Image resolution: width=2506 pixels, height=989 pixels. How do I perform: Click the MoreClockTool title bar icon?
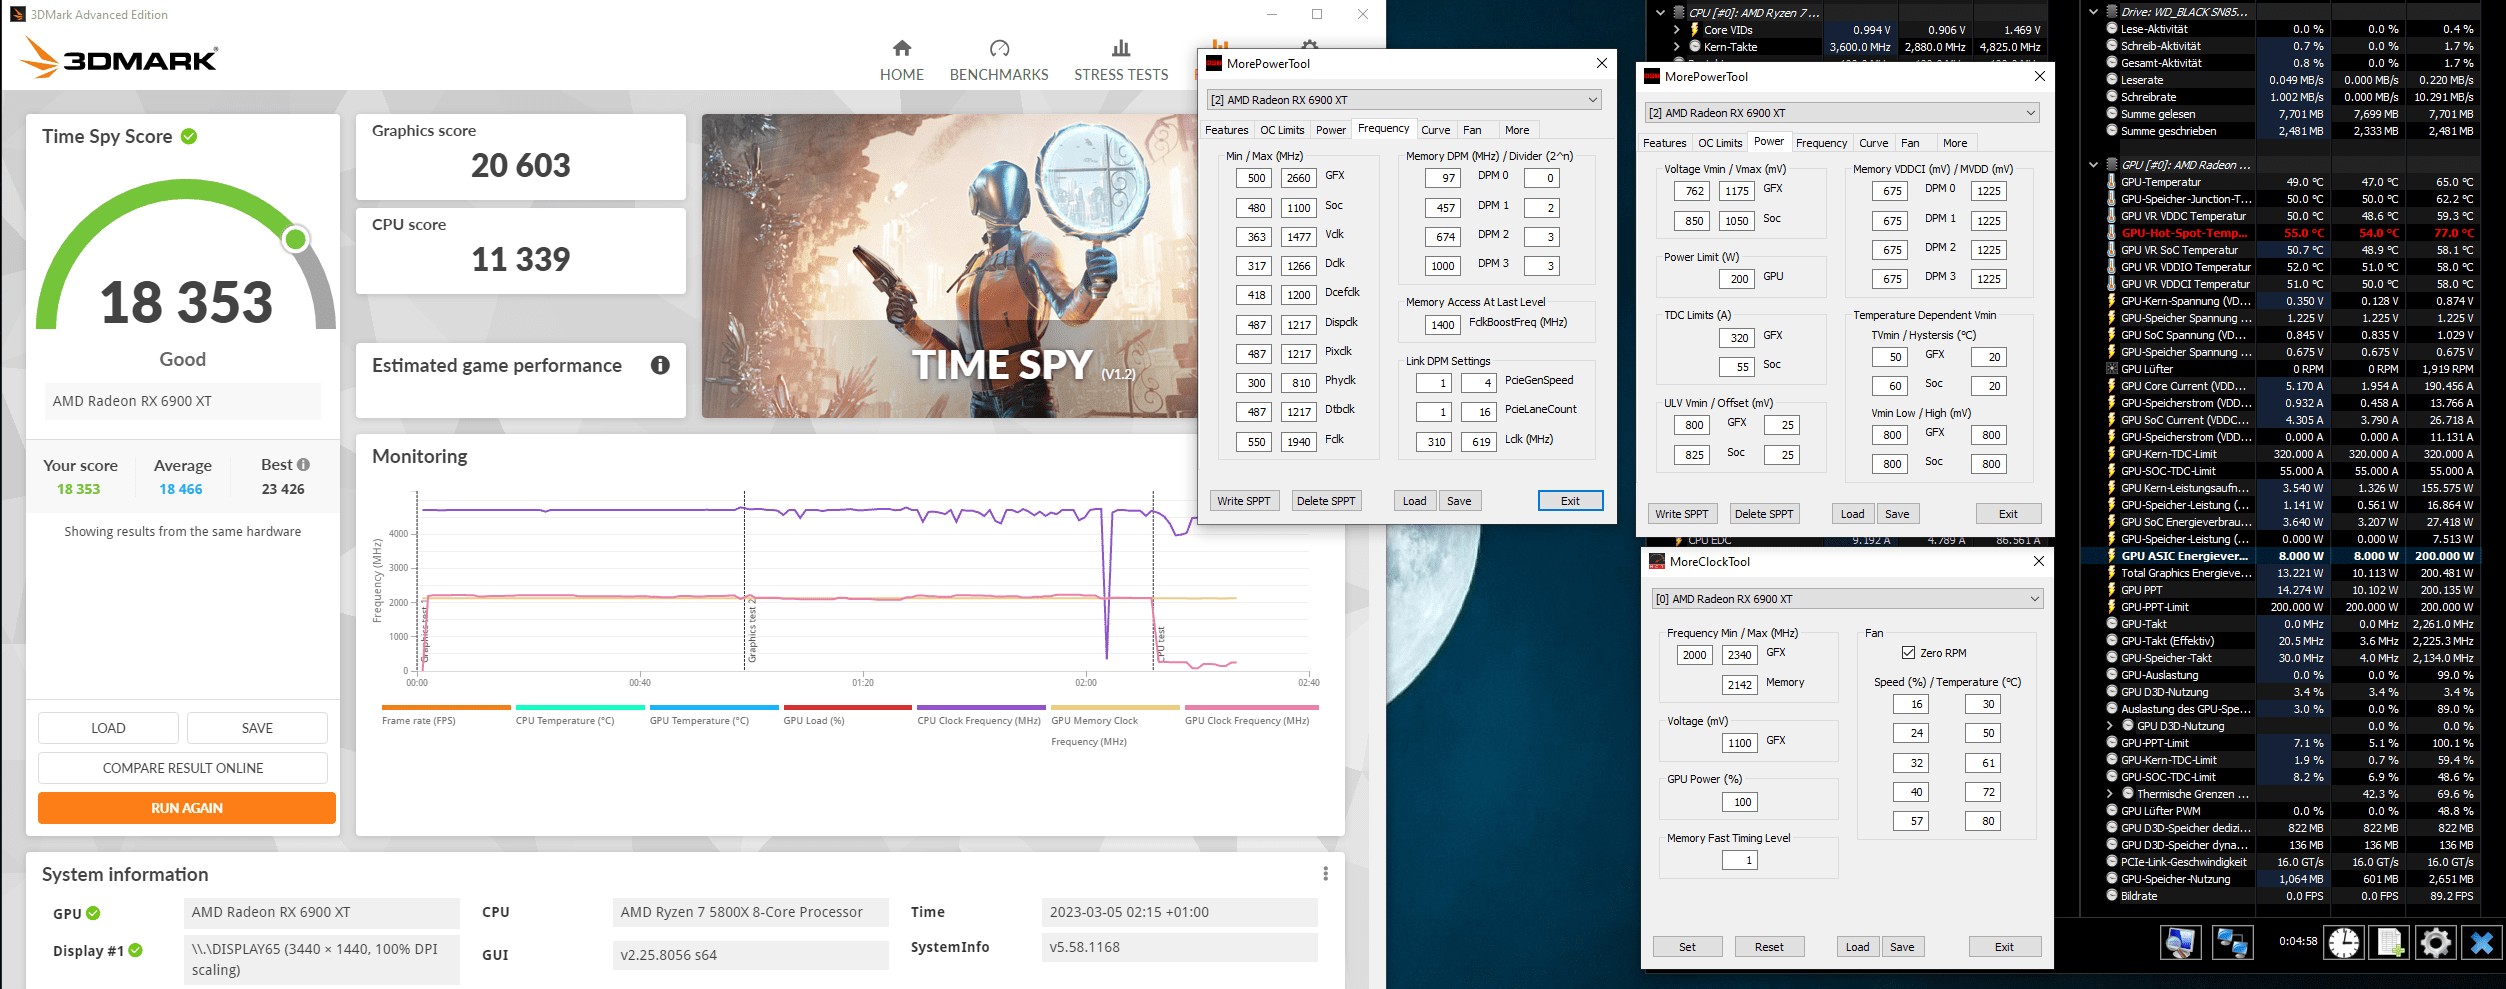coord(1657,561)
